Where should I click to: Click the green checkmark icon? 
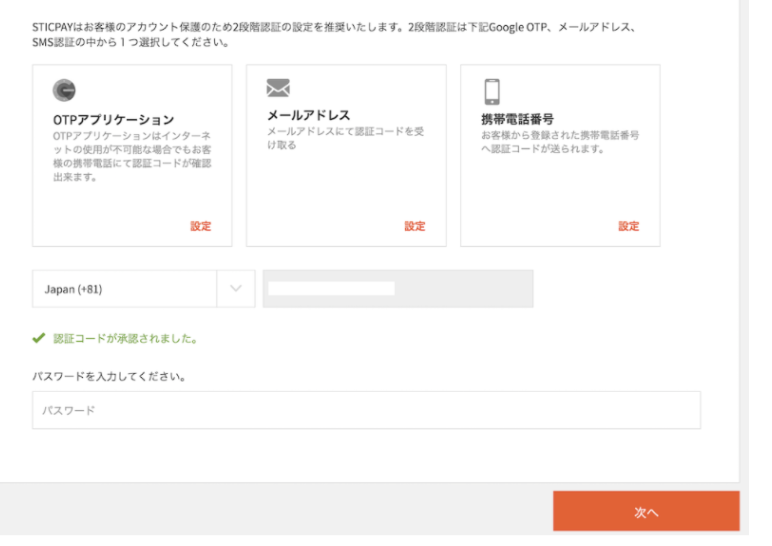pos(38,338)
